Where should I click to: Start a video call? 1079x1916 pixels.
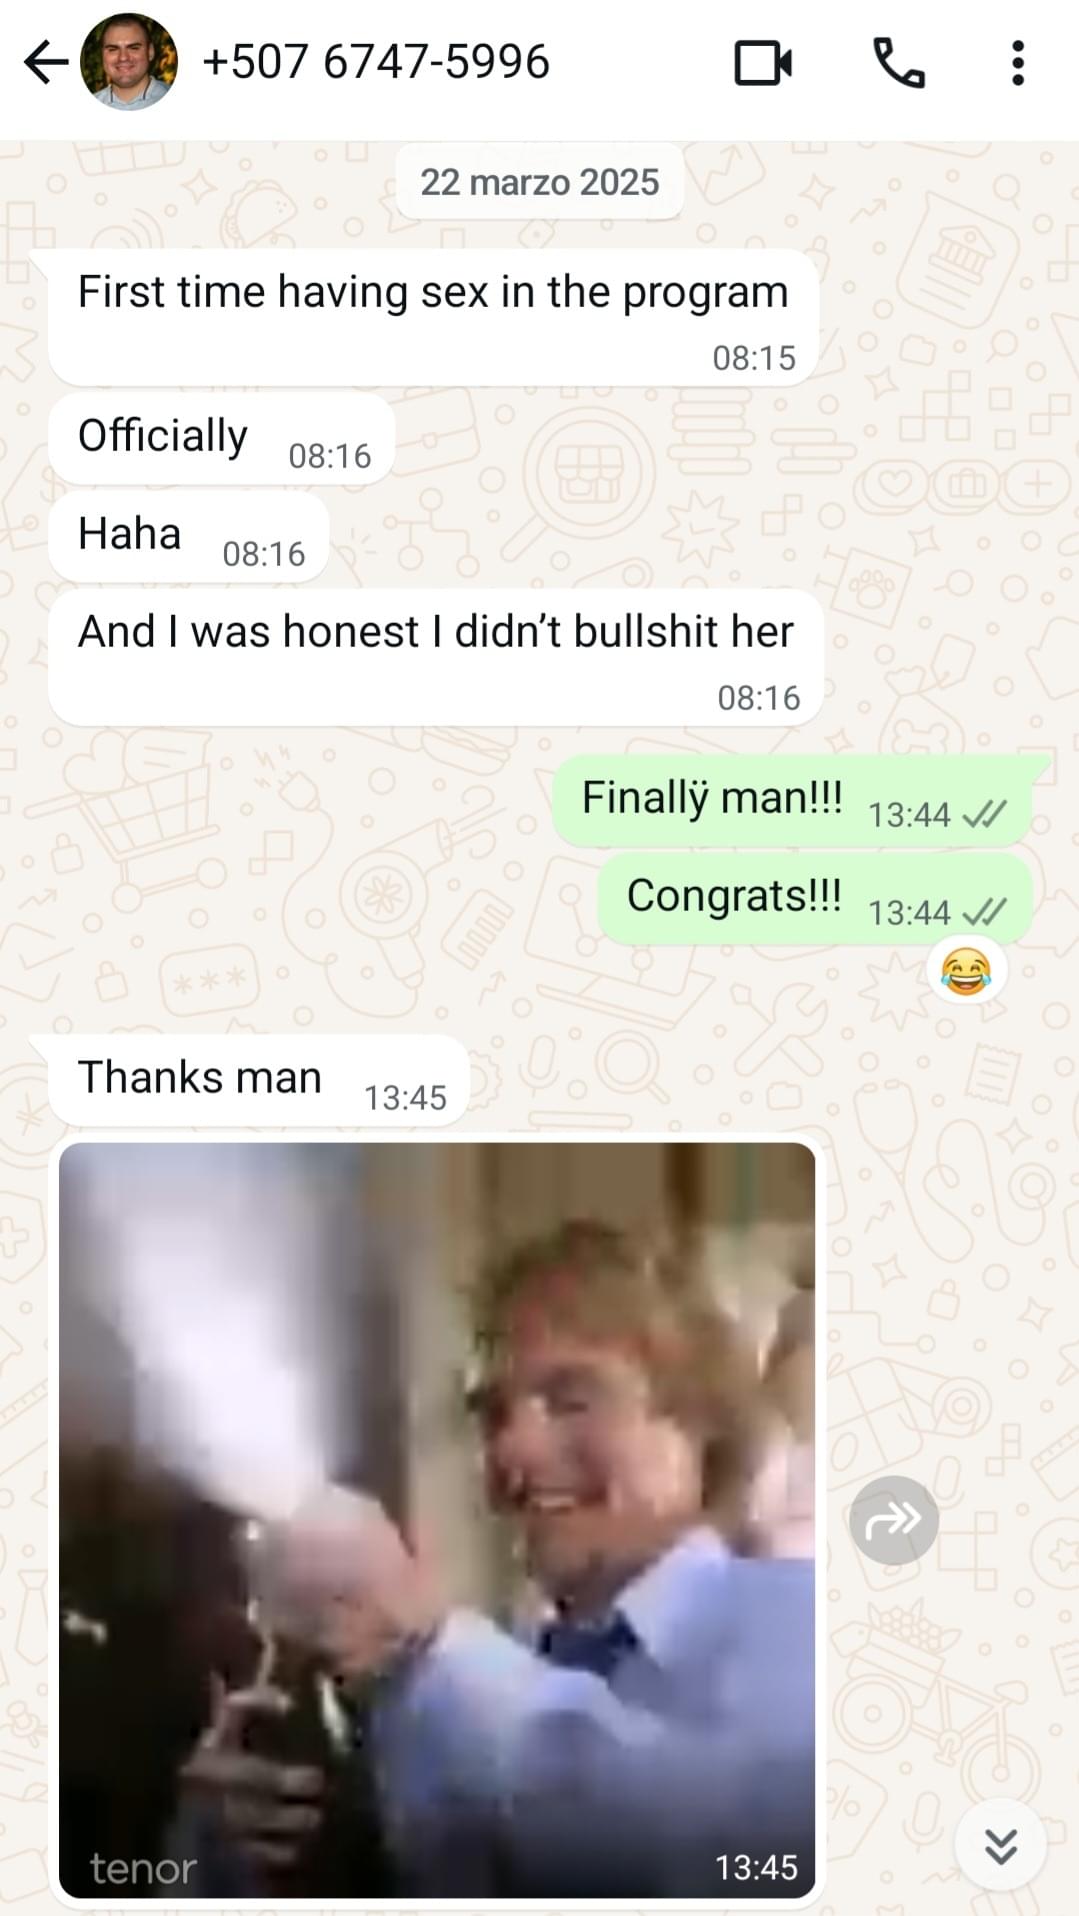click(763, 63)
